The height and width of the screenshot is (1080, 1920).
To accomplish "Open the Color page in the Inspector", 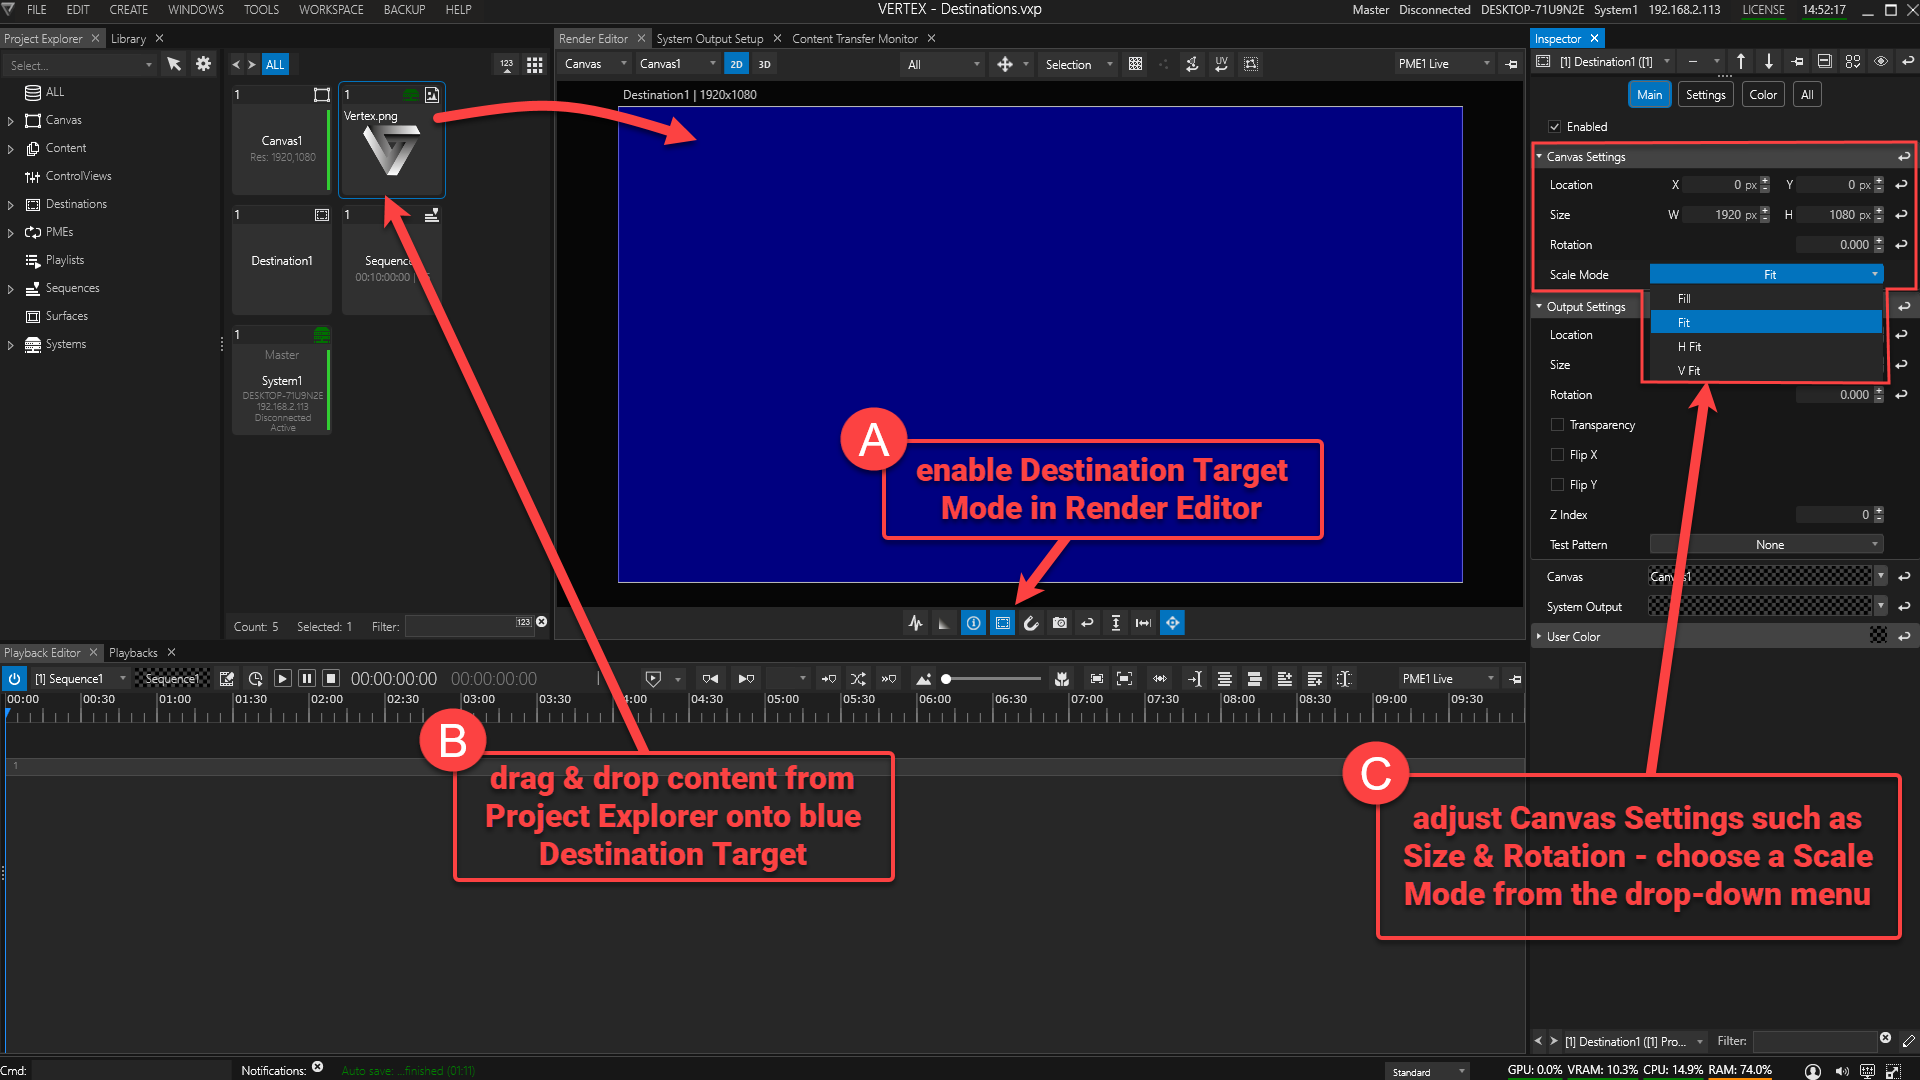I will click(1763, 94).
